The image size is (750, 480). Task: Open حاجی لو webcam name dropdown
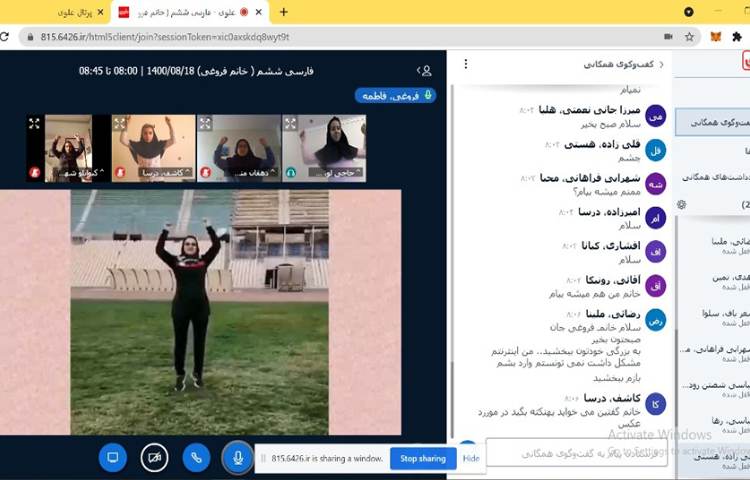pos(336,173)
